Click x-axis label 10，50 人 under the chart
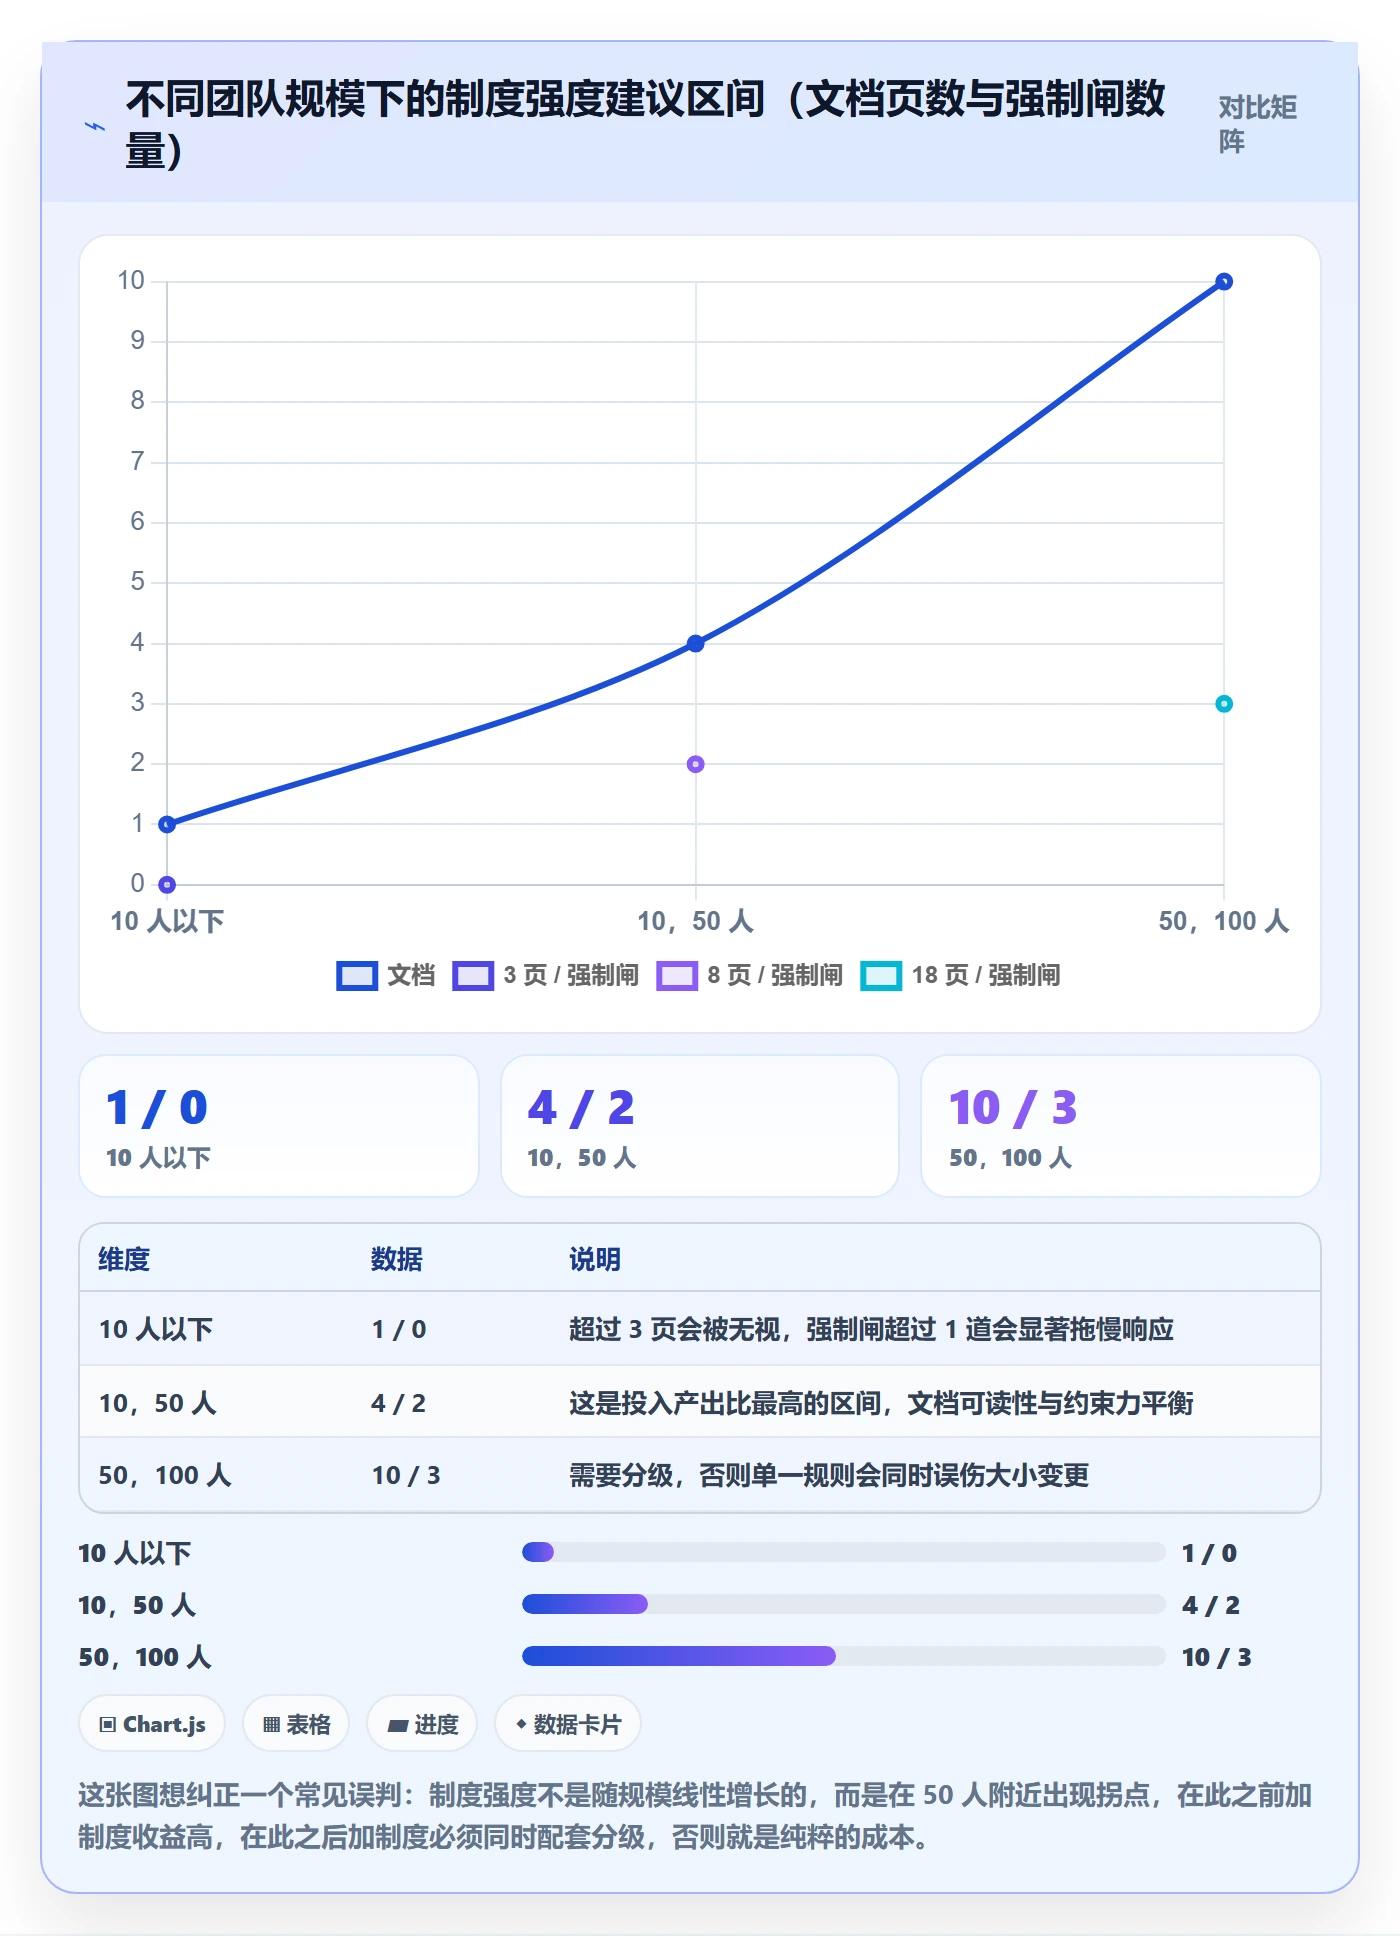This screenshot has height=1936, width=1400. [x=696, y=921]
